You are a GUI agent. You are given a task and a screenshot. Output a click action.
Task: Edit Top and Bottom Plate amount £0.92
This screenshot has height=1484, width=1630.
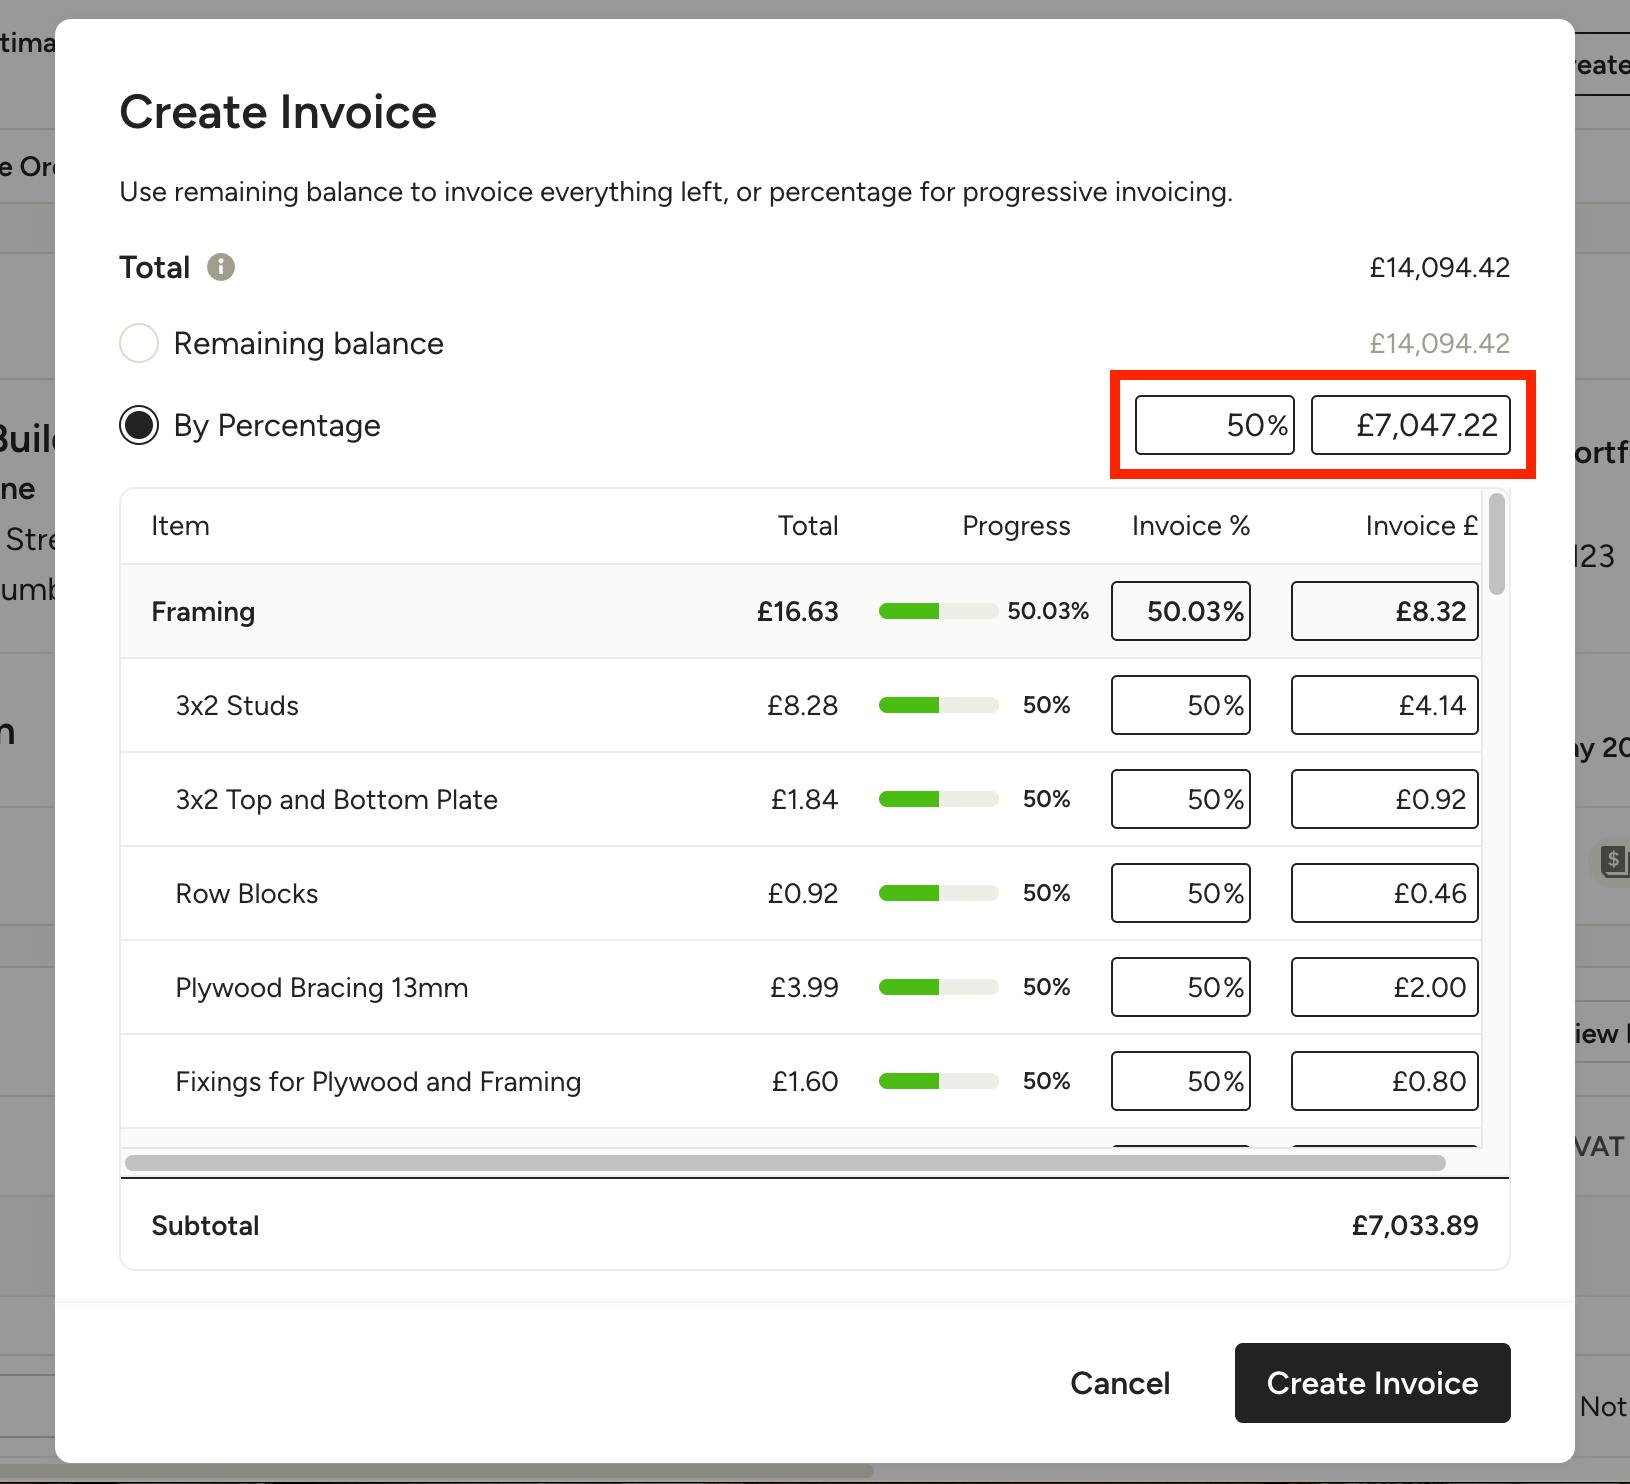[x=1385, y=799]
